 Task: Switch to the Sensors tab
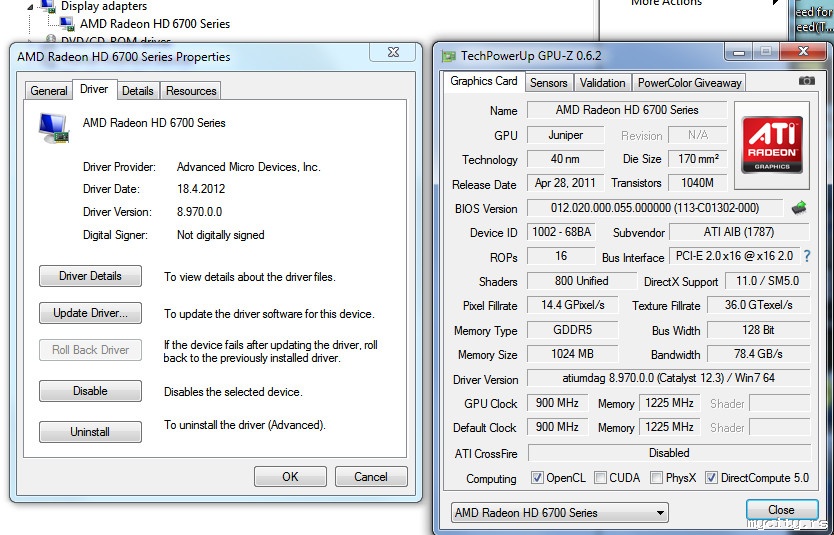[548, 82]
